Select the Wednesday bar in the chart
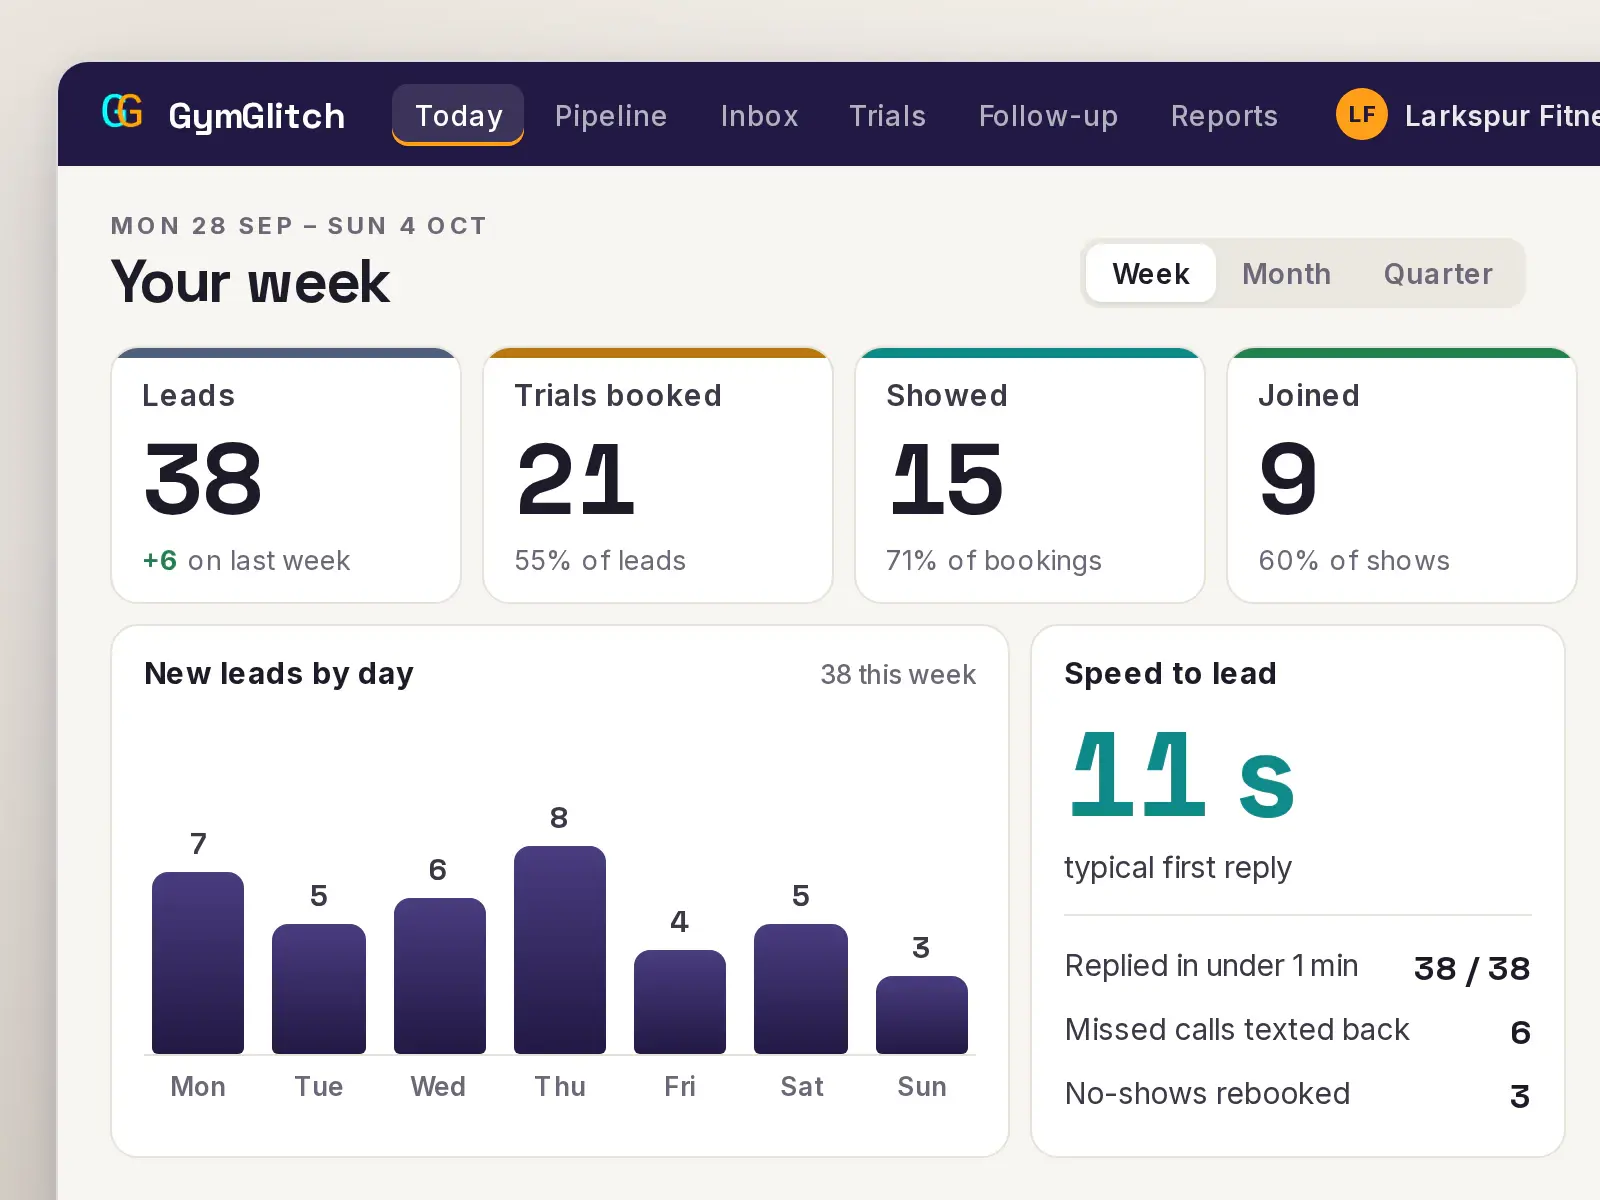The image size is (1600, 1200). (x=440, y=976)
